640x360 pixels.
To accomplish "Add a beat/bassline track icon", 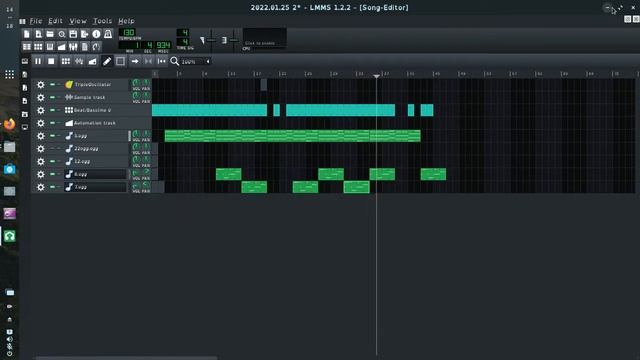I will (x=65, y=61).
